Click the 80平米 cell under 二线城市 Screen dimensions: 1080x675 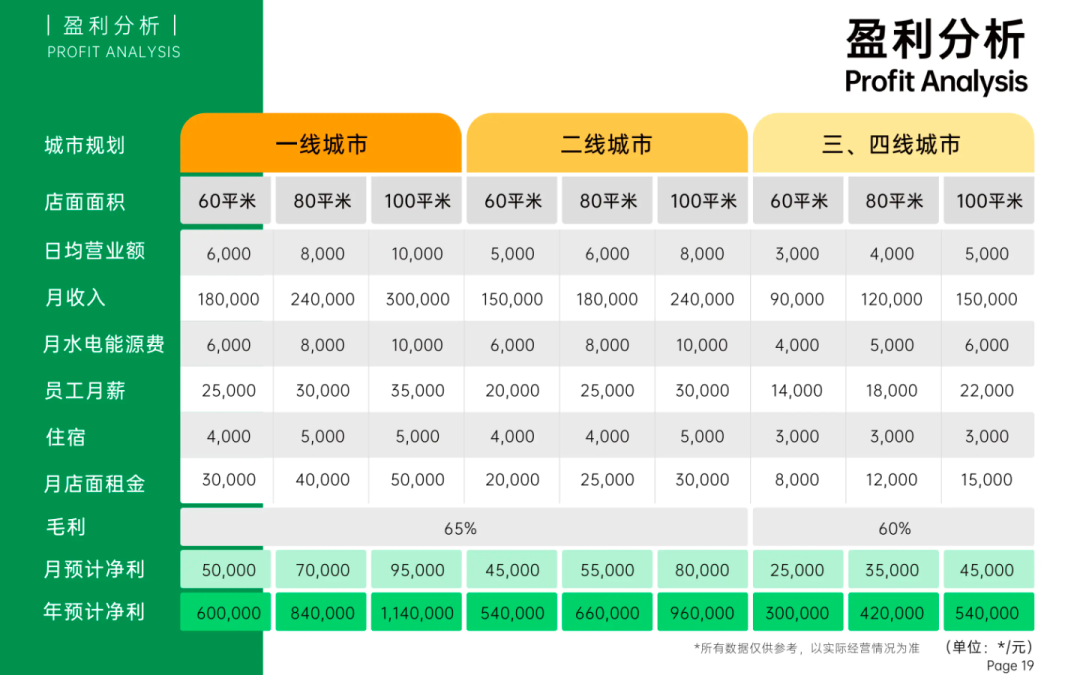point(607,200)
